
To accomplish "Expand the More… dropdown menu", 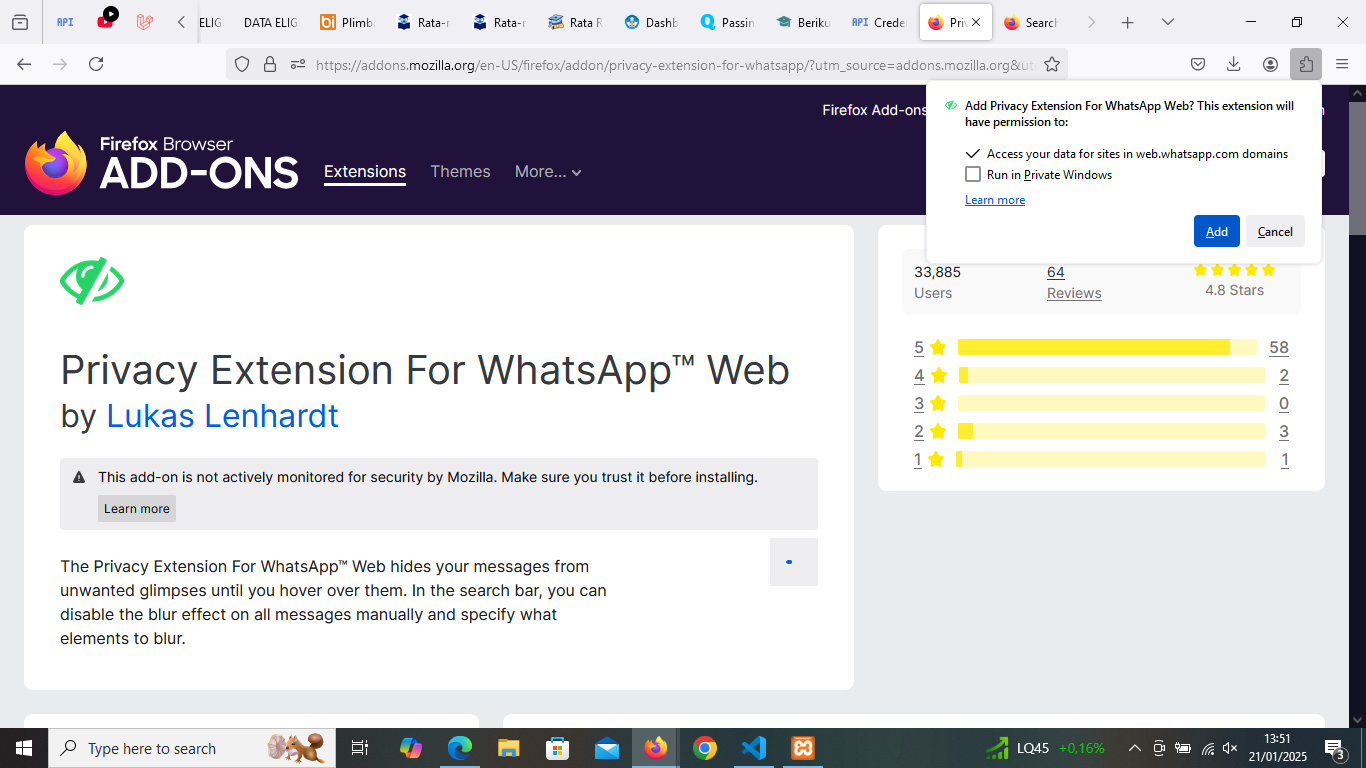I will [x=548, y=171].
